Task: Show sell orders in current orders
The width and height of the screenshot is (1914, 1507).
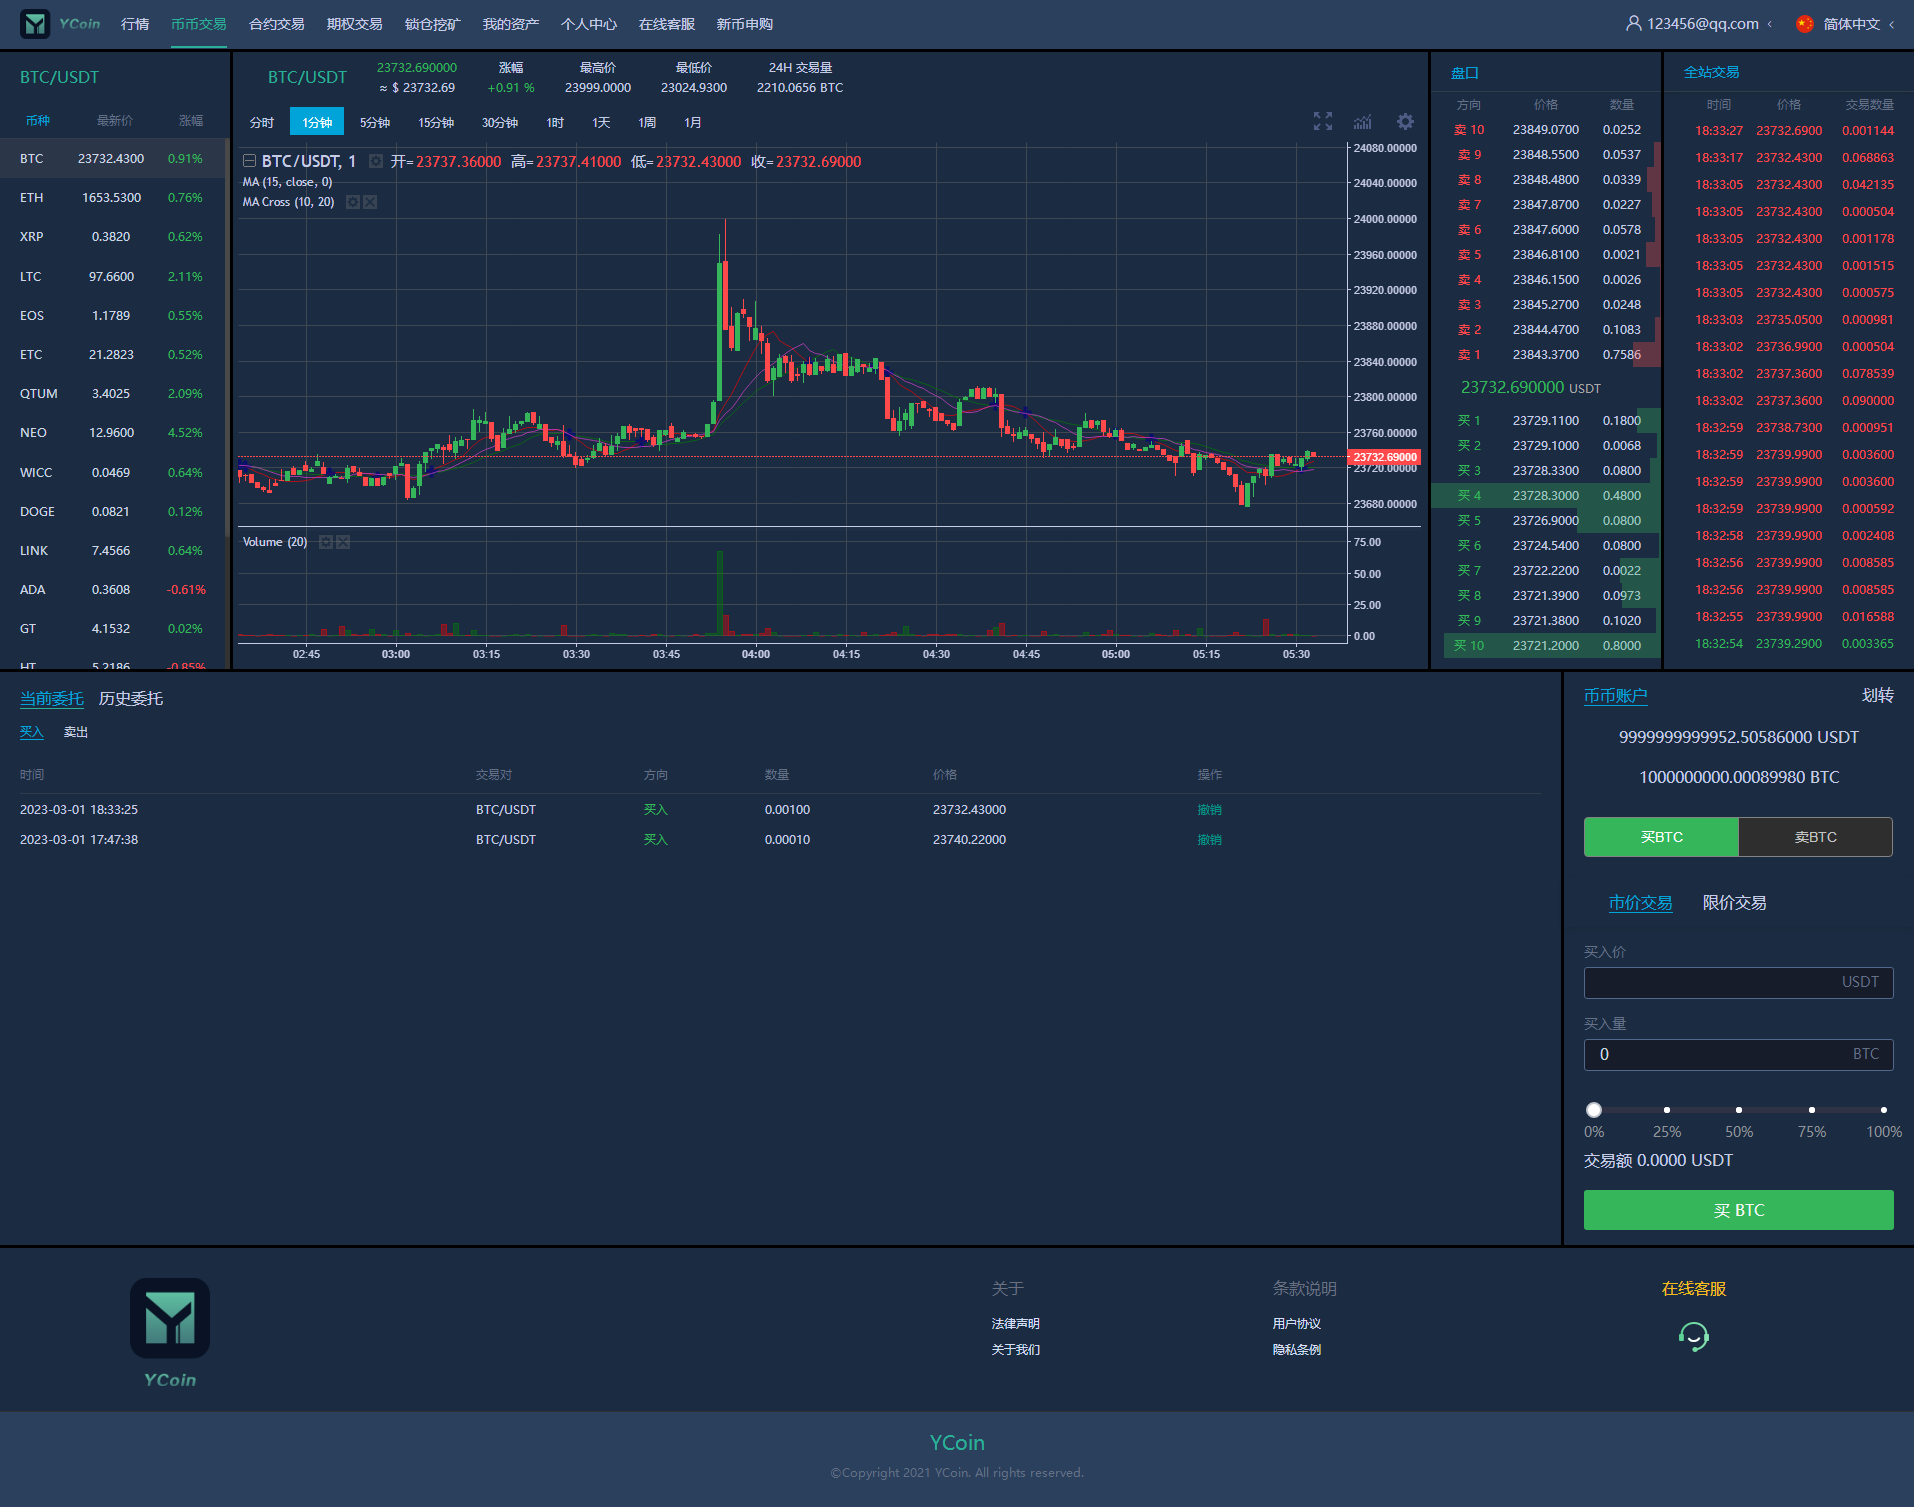Action: click(x=76, y=732)
